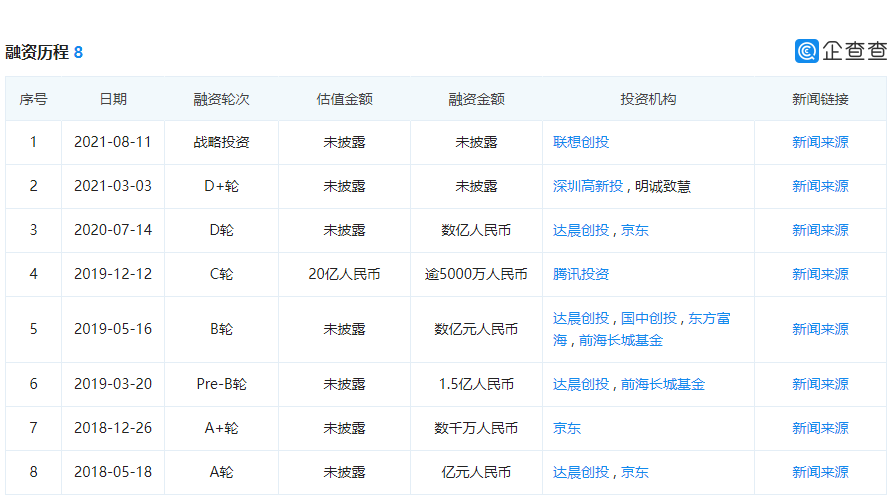Open 深圳高新投 investor link
The image size is (893, 499).
(x=588, y=186)
